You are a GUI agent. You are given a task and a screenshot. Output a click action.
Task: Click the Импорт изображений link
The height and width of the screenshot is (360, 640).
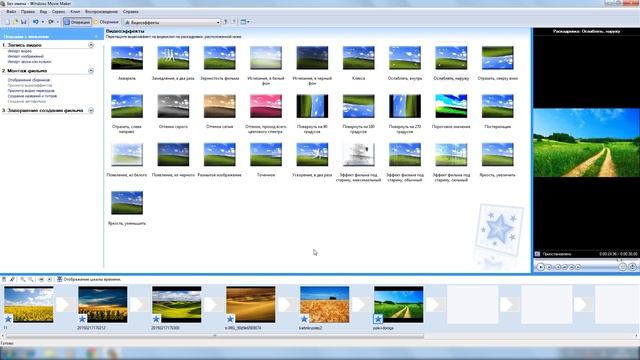click(25, 56)
